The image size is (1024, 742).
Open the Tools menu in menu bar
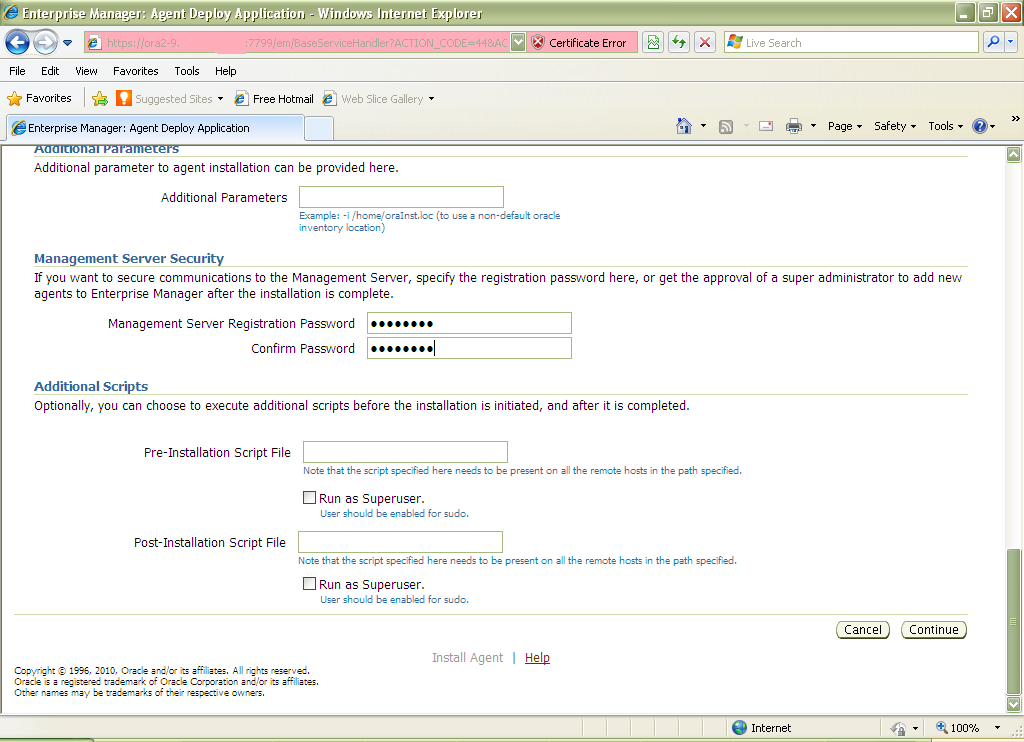187,71
